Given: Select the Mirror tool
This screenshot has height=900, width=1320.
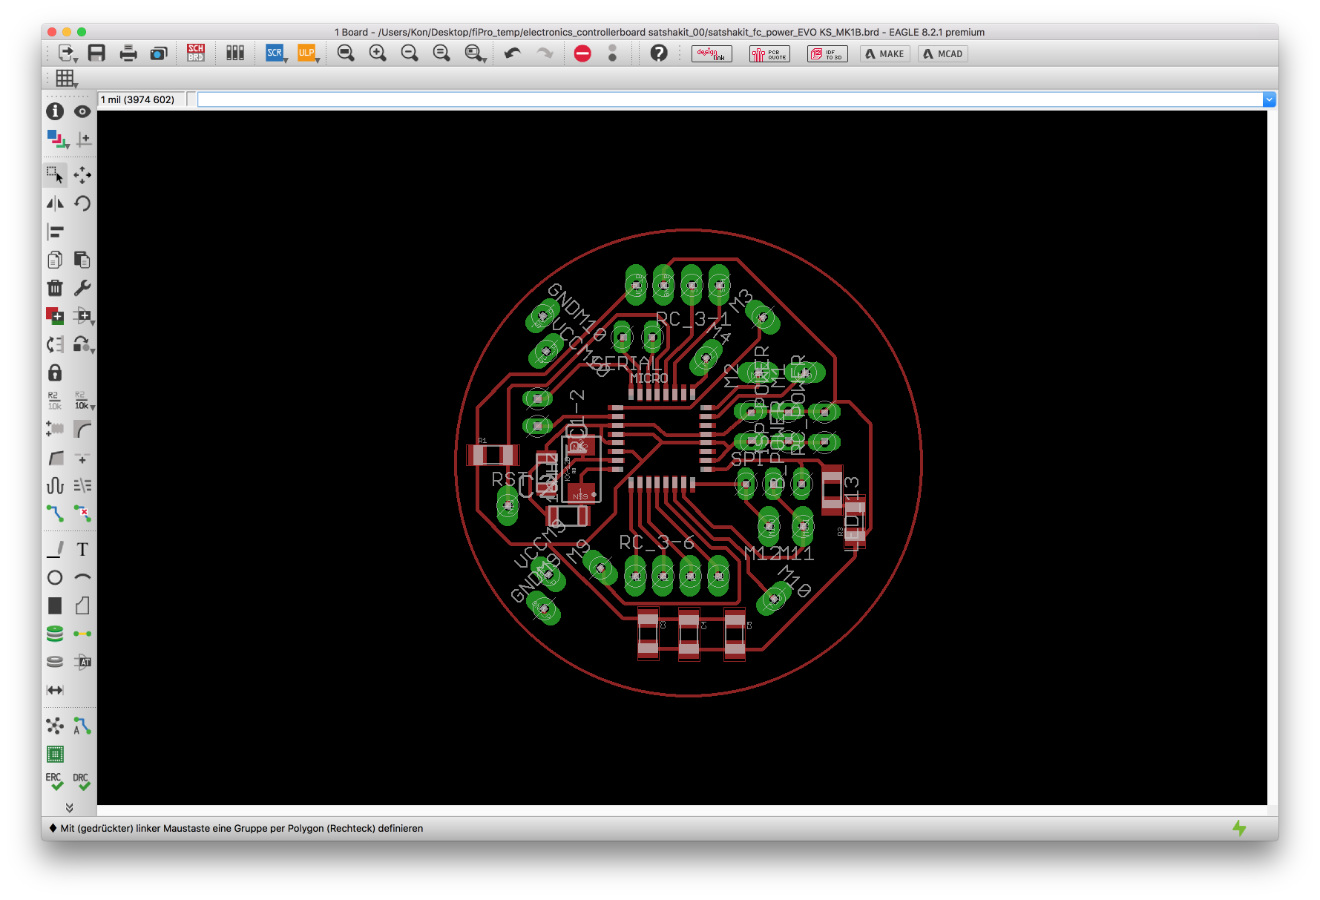Looking at the screenshot, I should 55,203.
